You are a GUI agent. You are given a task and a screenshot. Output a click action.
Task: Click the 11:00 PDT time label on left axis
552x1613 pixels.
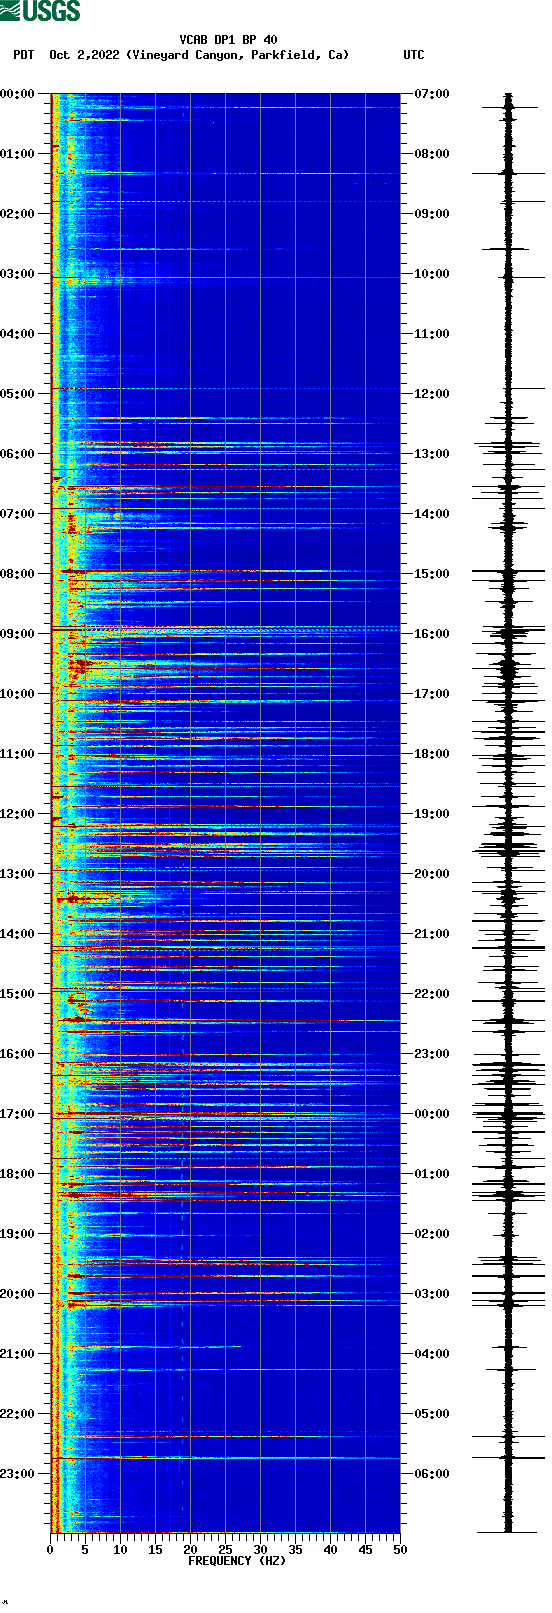point(18,754)
